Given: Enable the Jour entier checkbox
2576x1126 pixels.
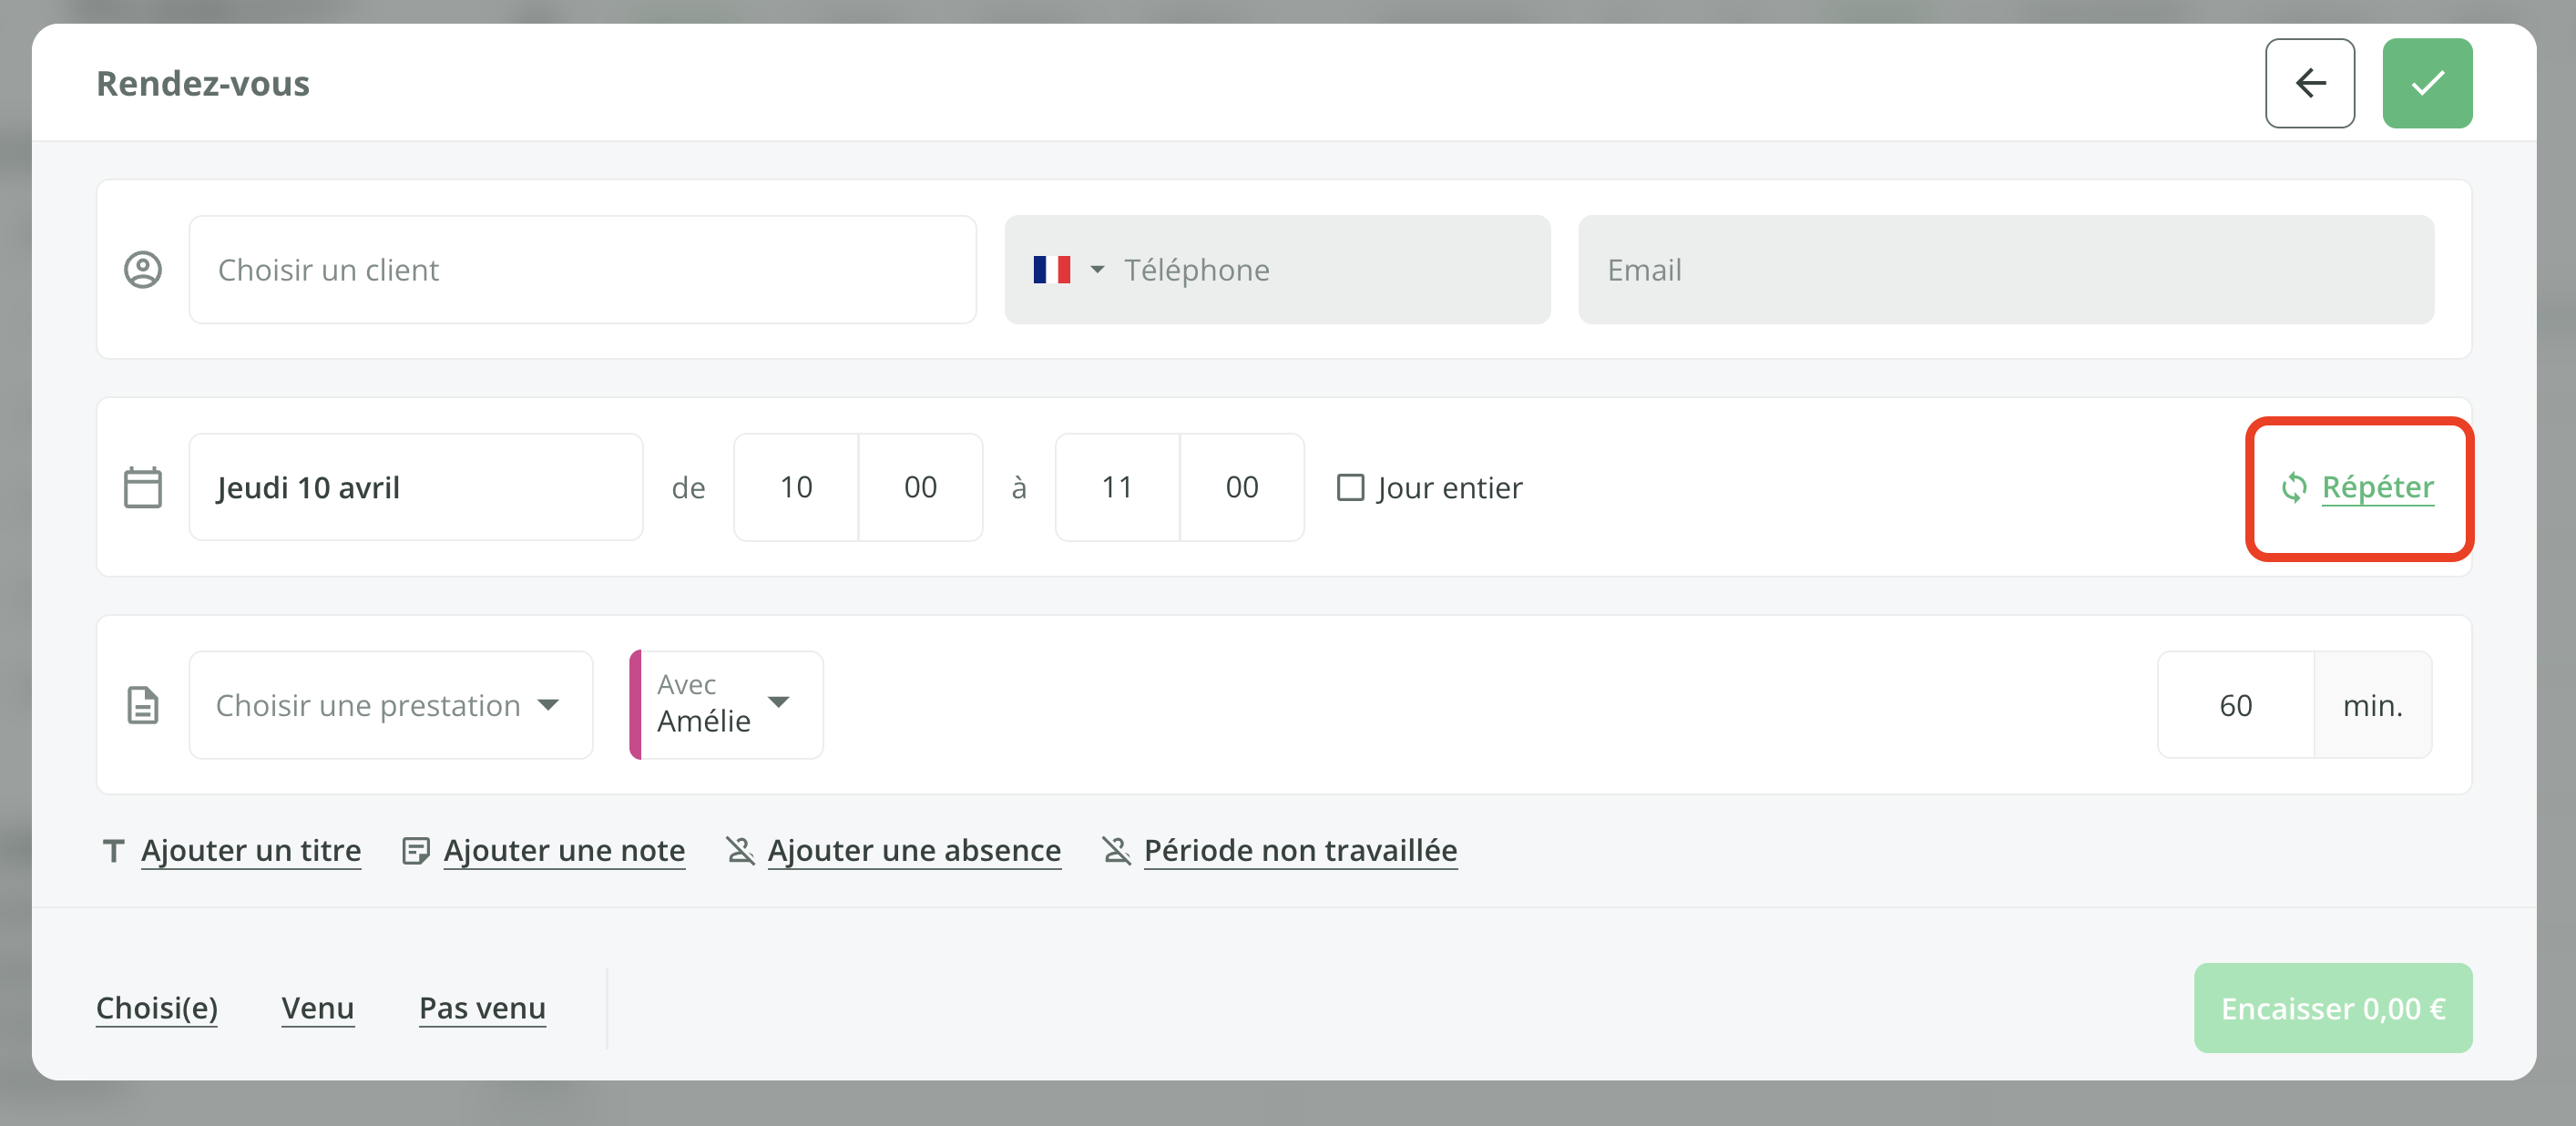Looking at the screenshot, I should point(1350,488).
